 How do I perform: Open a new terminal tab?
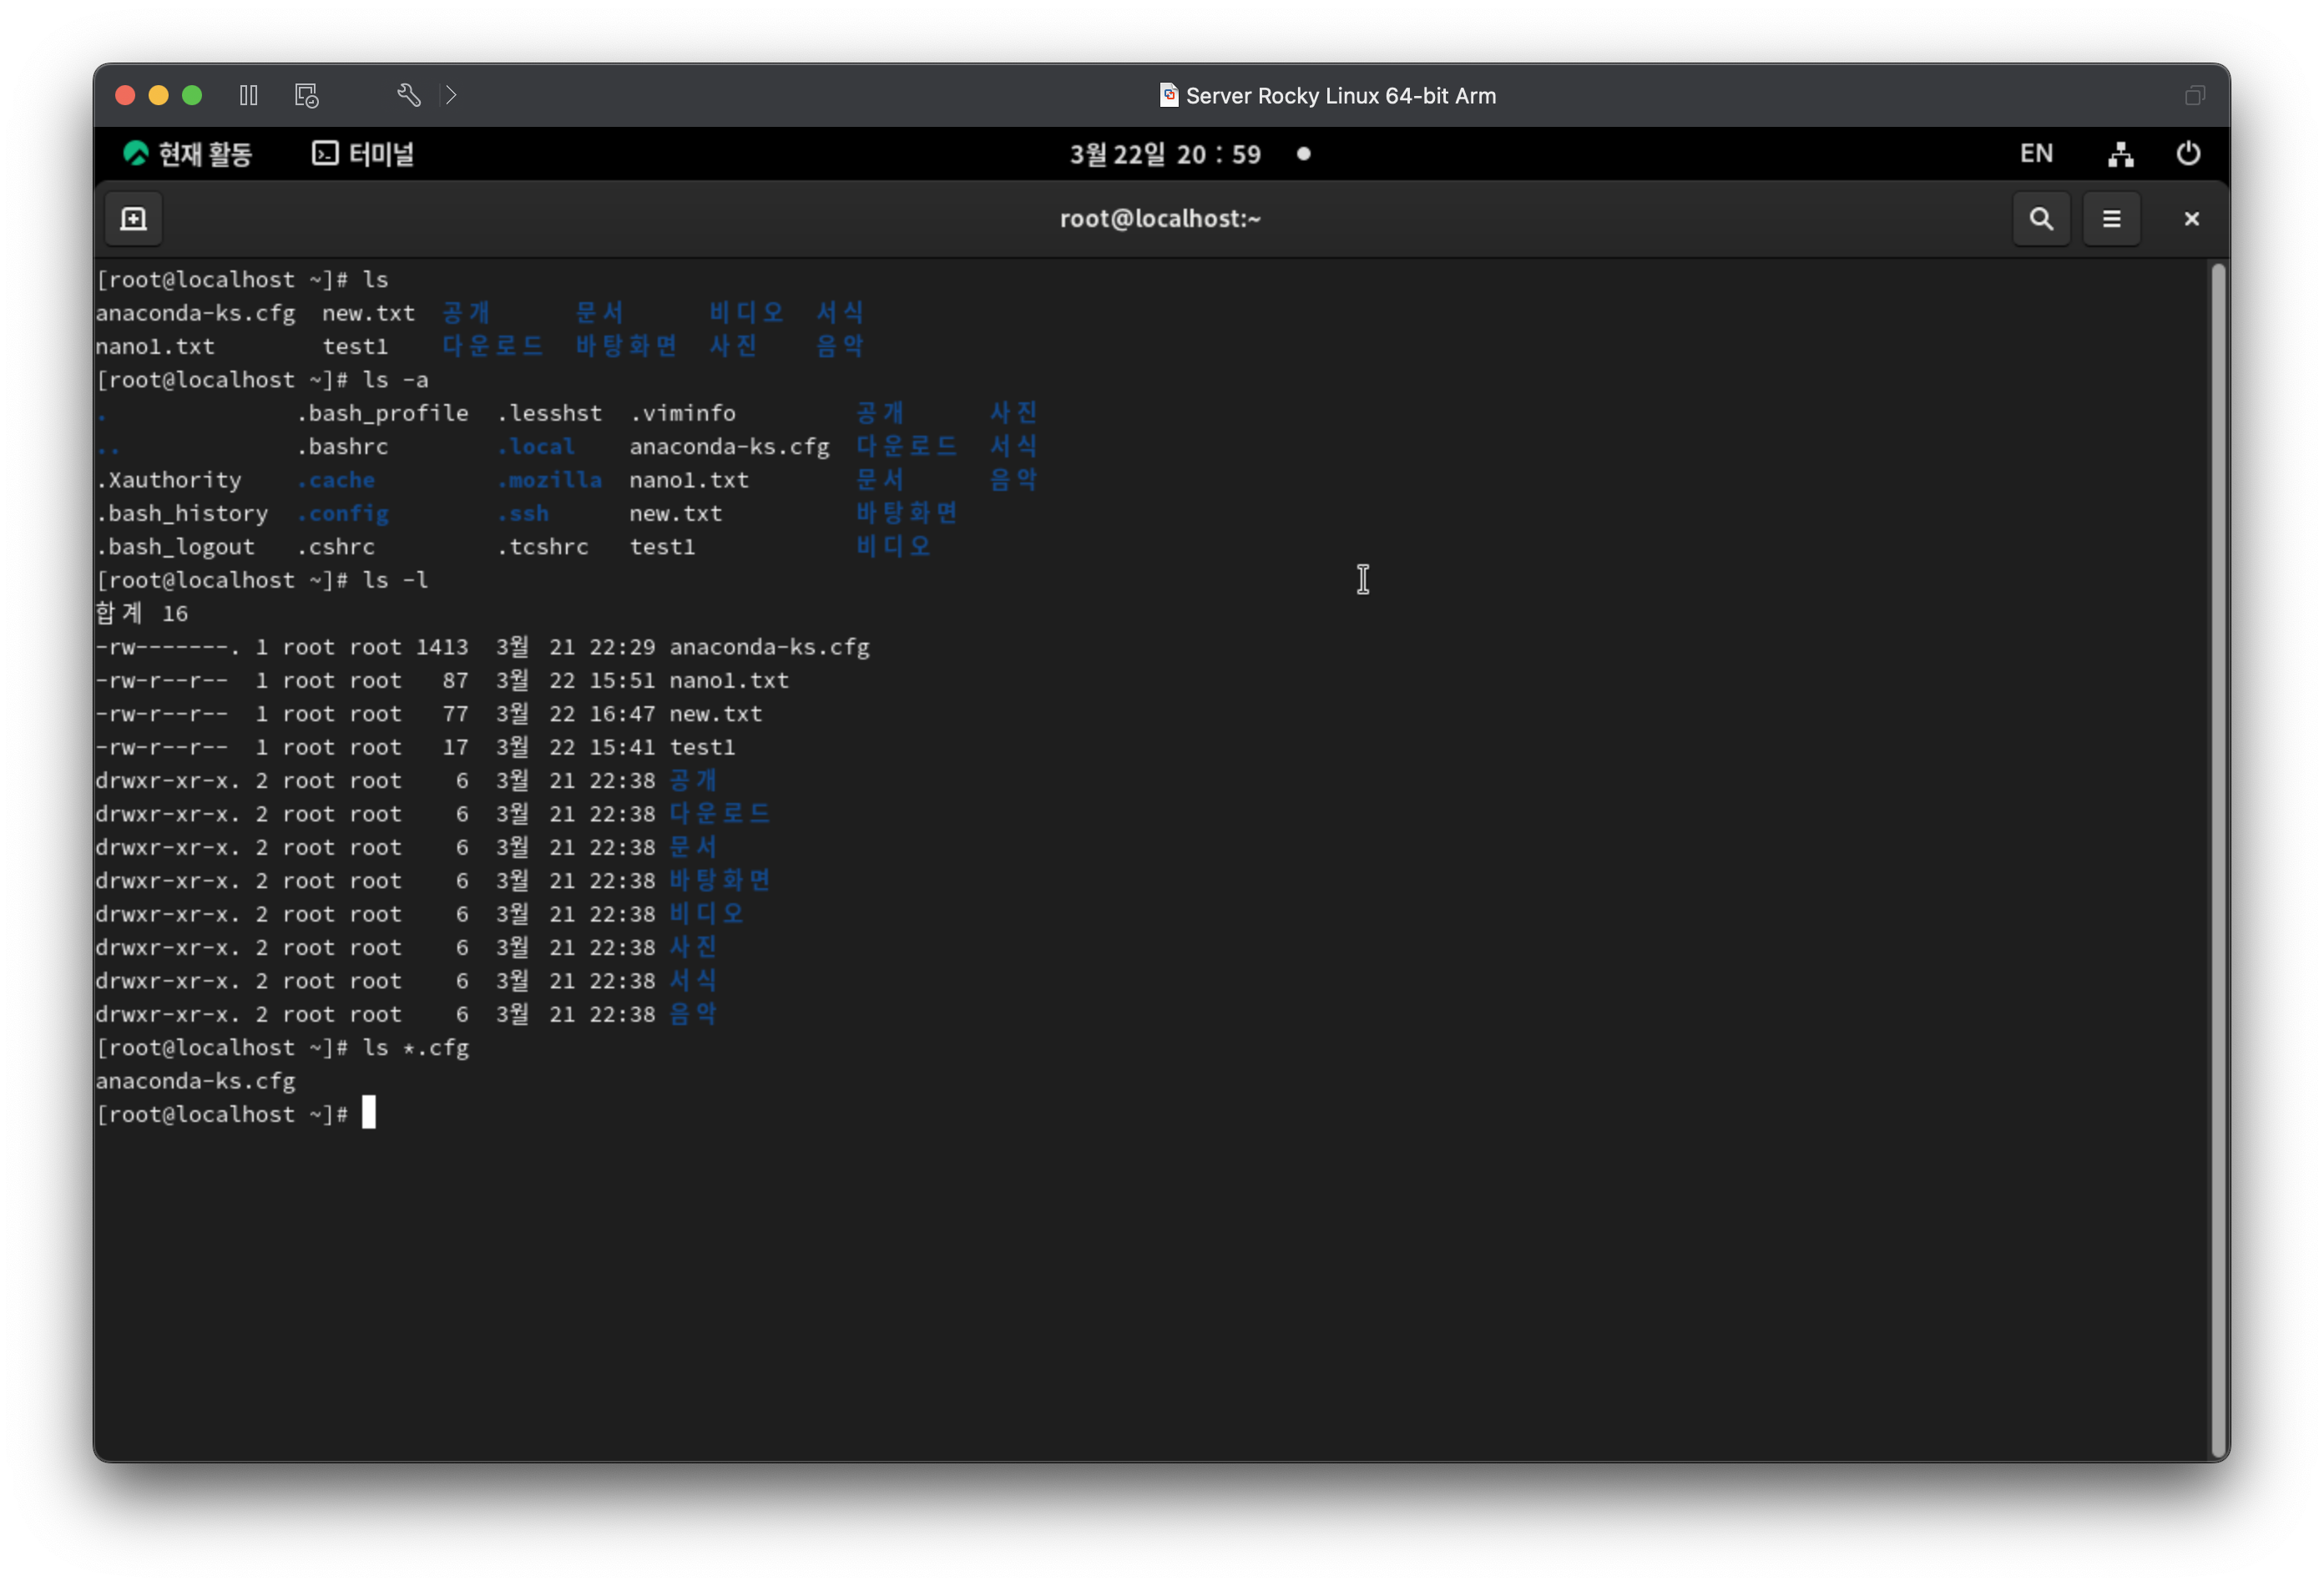(x=133, y=218)
